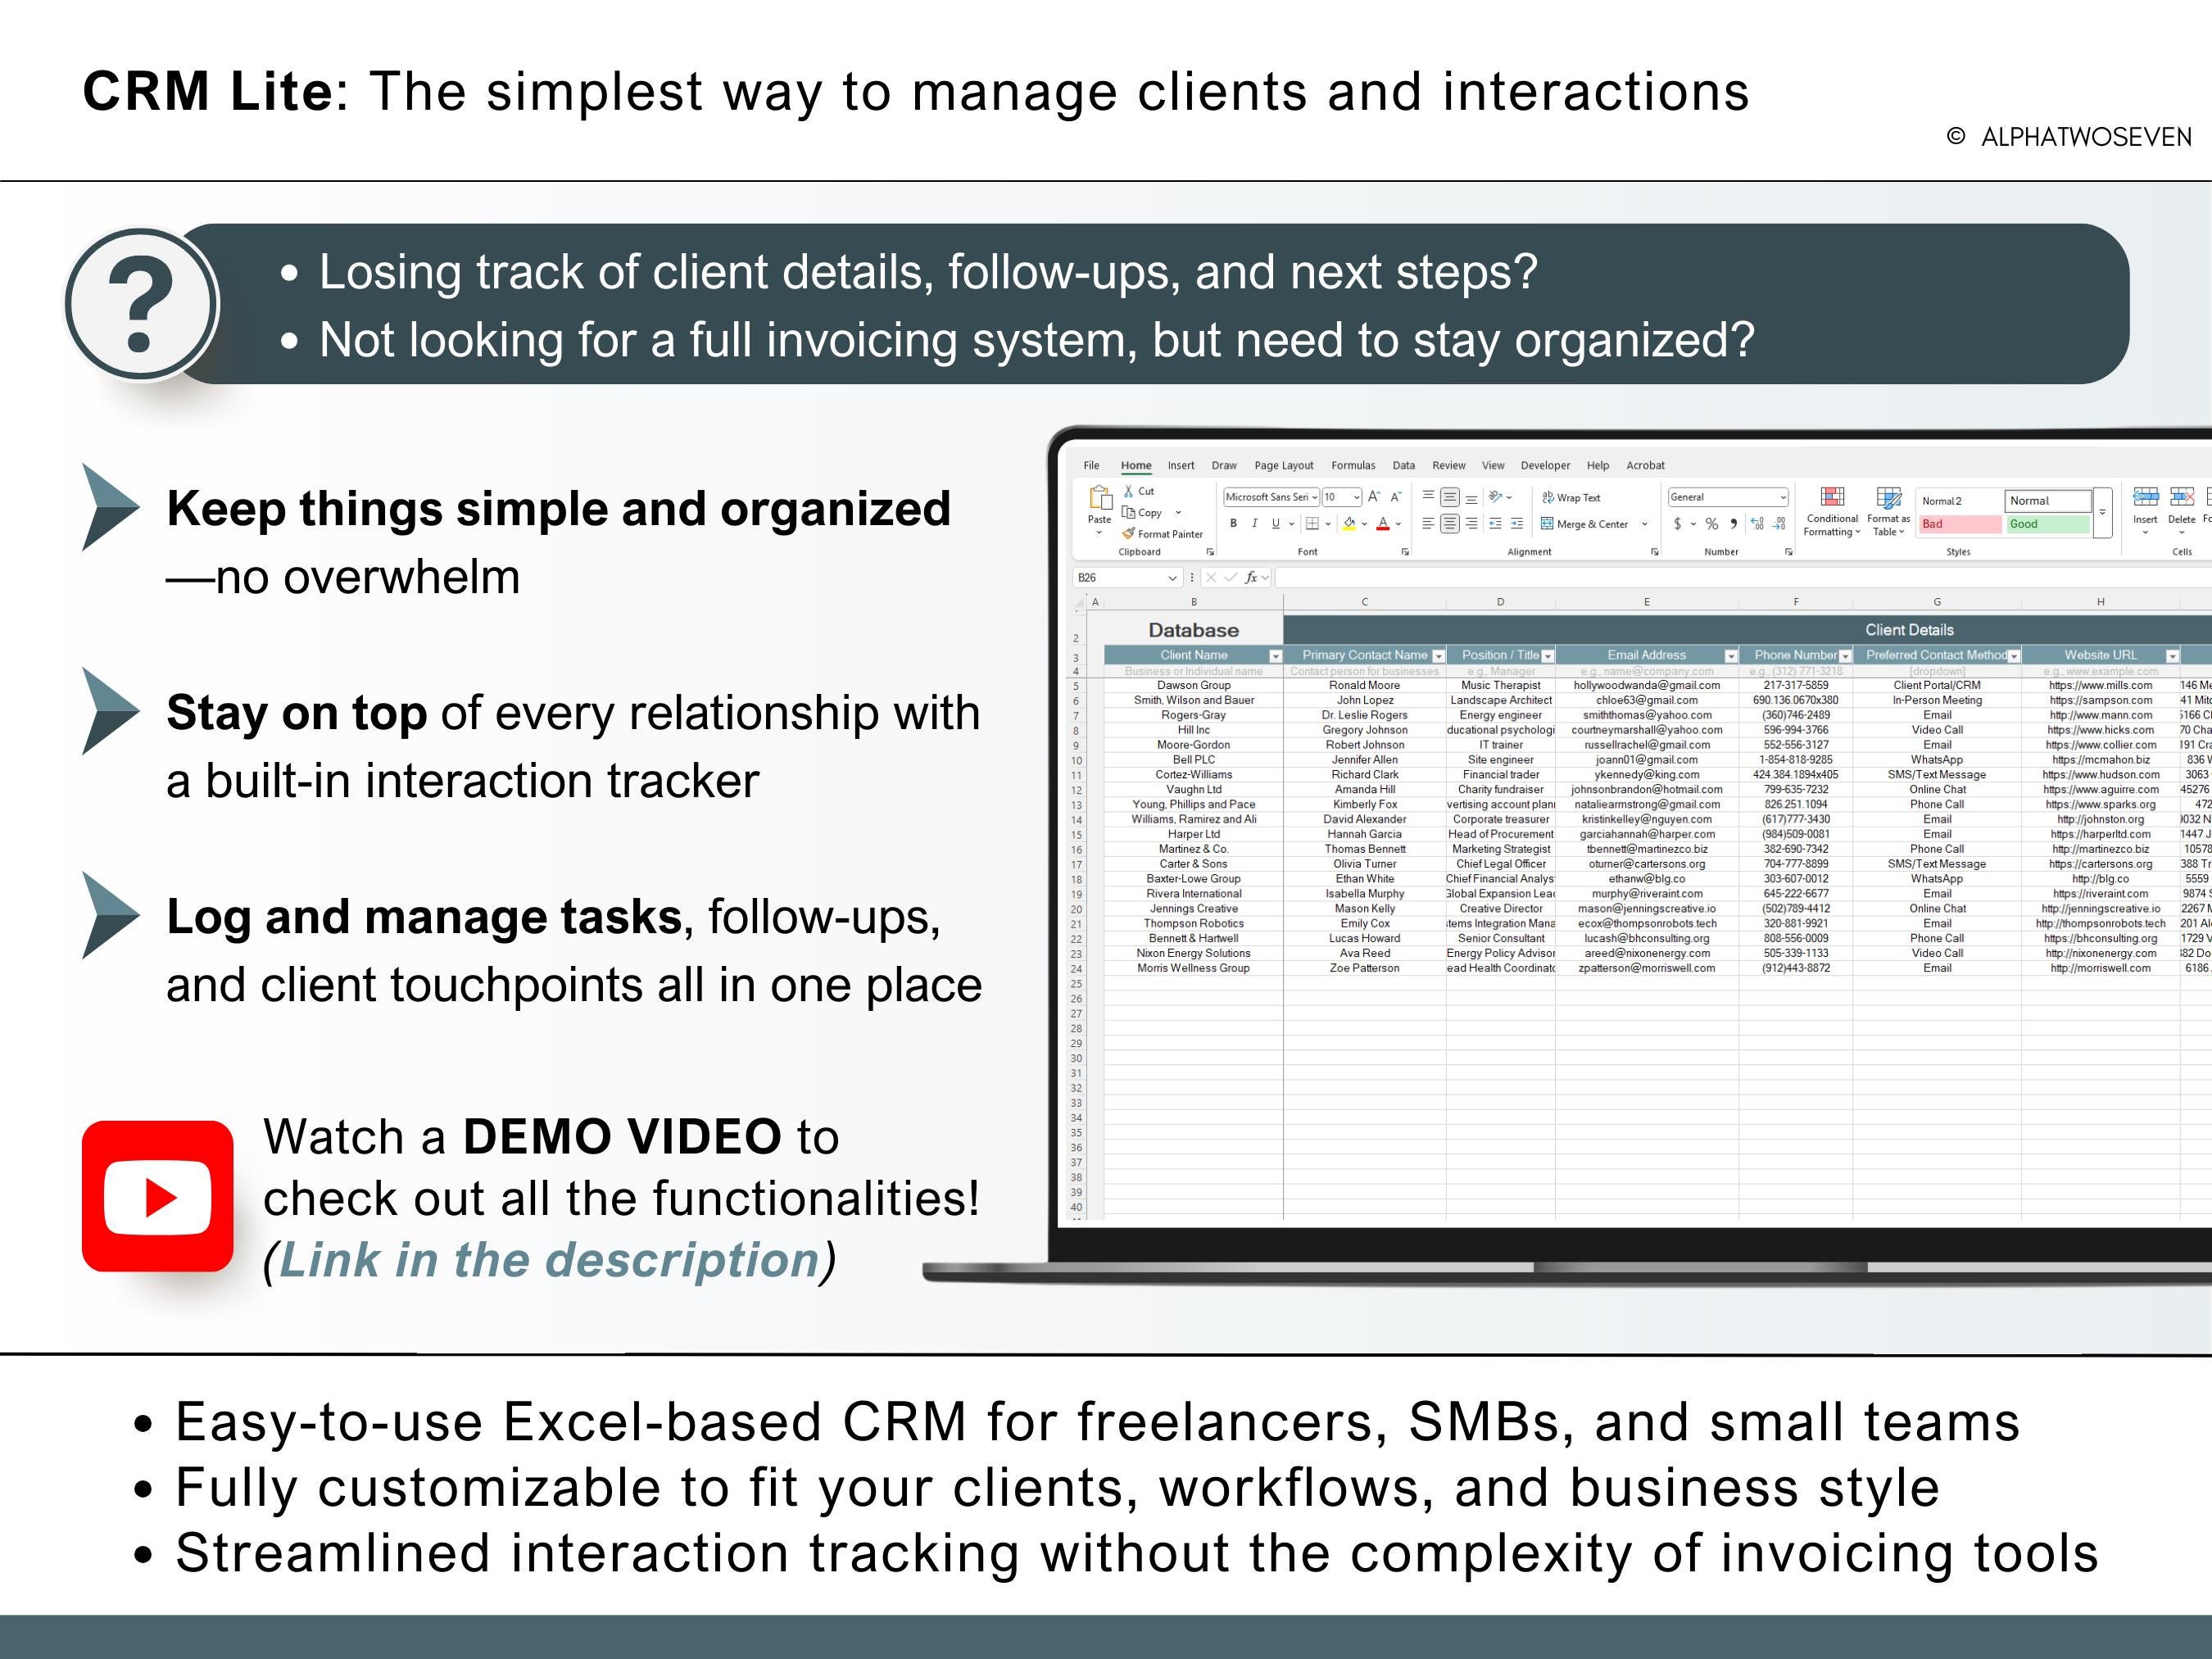Click the Copy icon

(1129, 512)
